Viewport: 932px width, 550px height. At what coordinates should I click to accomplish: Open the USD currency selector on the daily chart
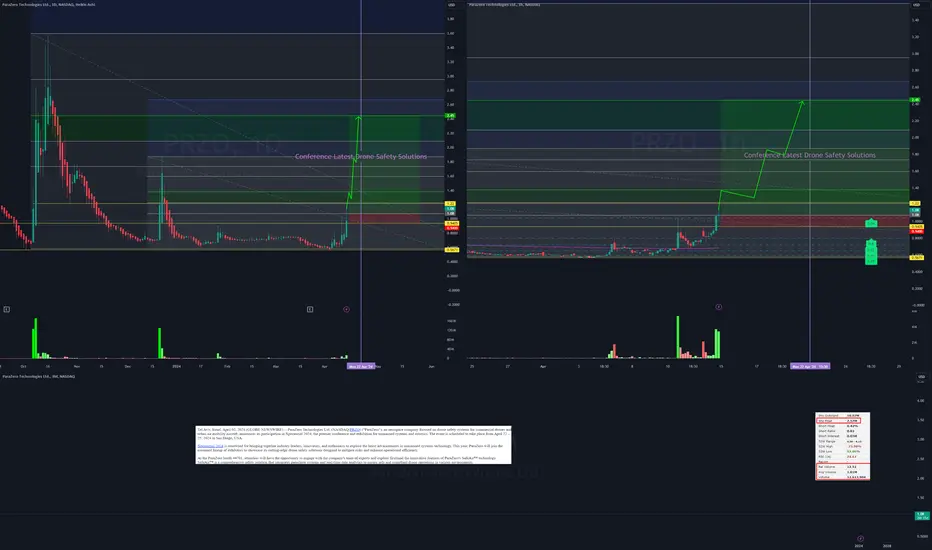click(x=451, y=5)
